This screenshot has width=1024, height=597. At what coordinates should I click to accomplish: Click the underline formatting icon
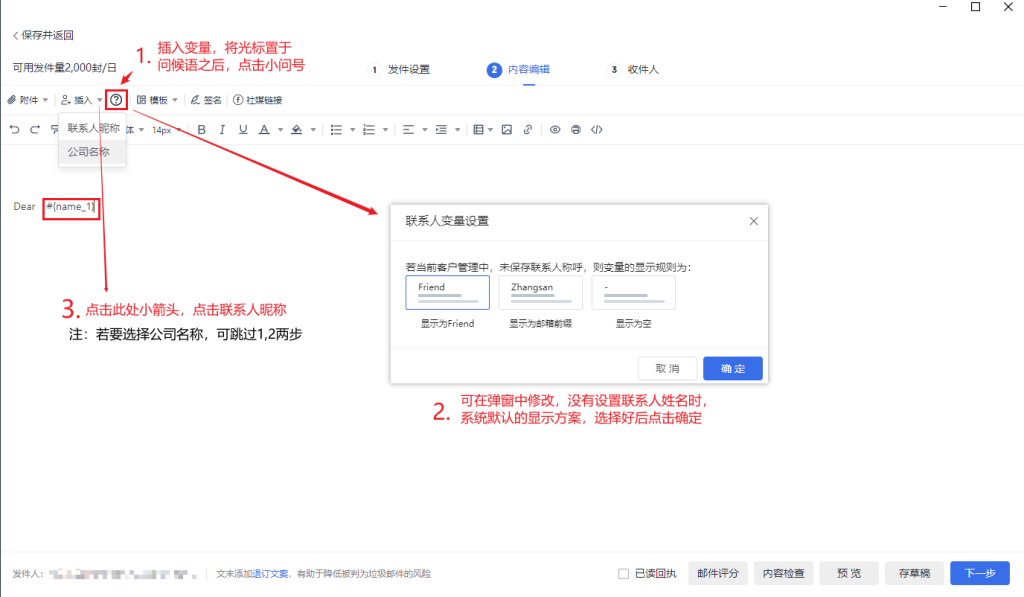click(x=242, y=130)
